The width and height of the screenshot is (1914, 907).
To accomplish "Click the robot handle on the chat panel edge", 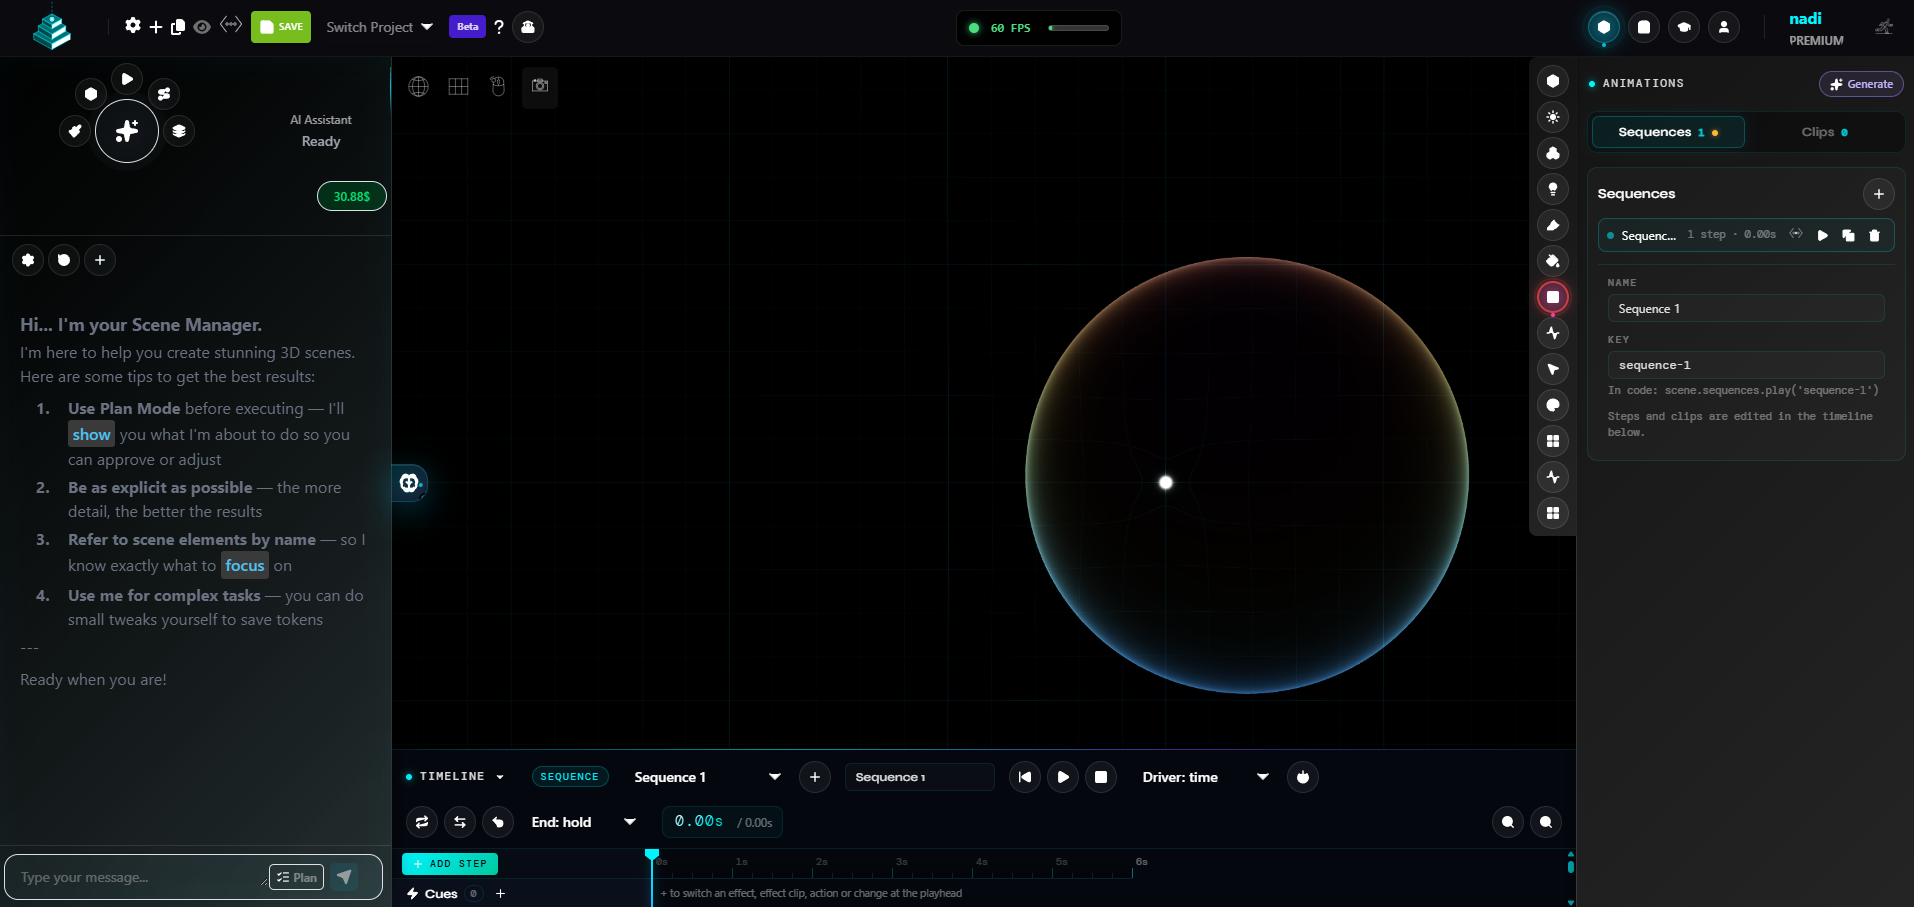I will [410, 483].
